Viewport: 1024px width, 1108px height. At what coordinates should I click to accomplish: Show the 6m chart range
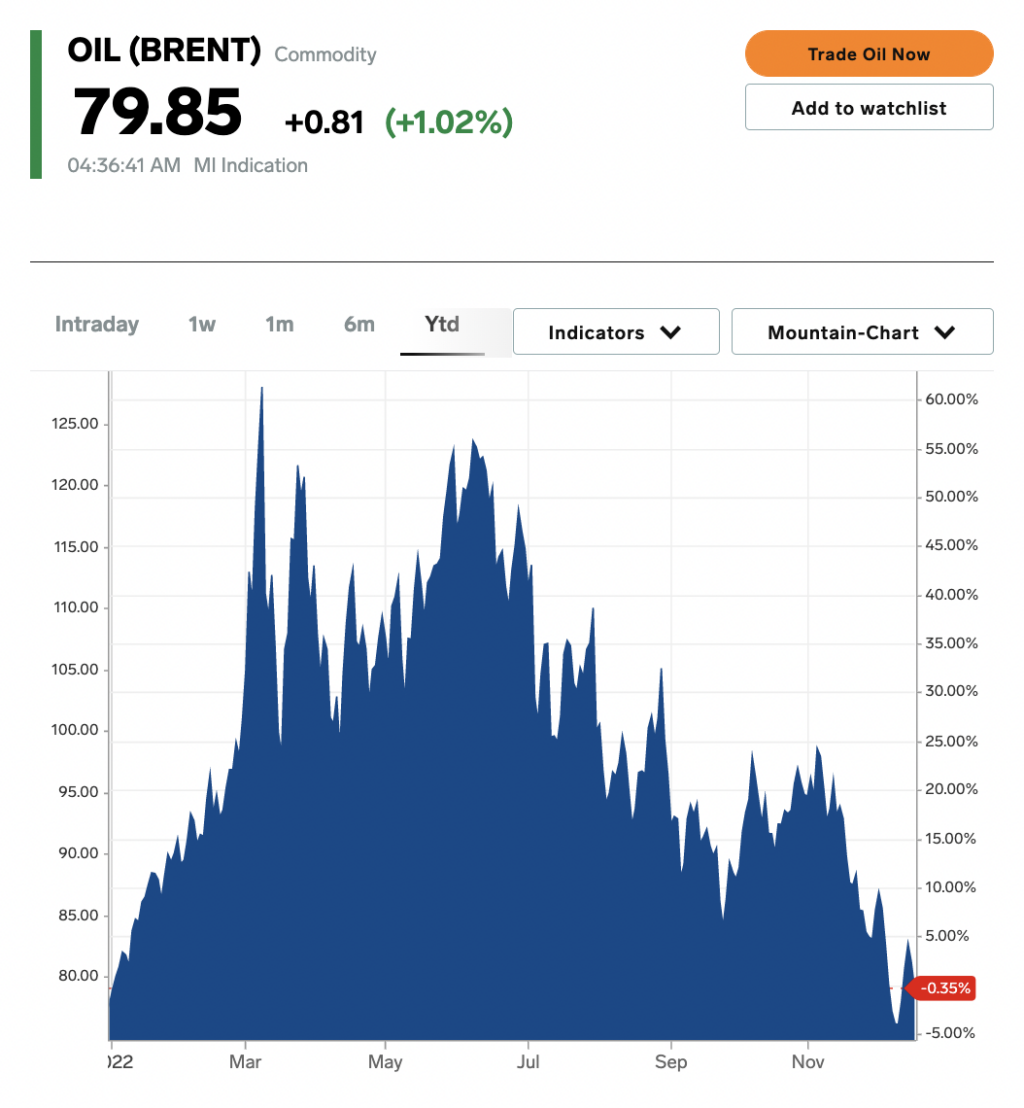click(359, 324)
